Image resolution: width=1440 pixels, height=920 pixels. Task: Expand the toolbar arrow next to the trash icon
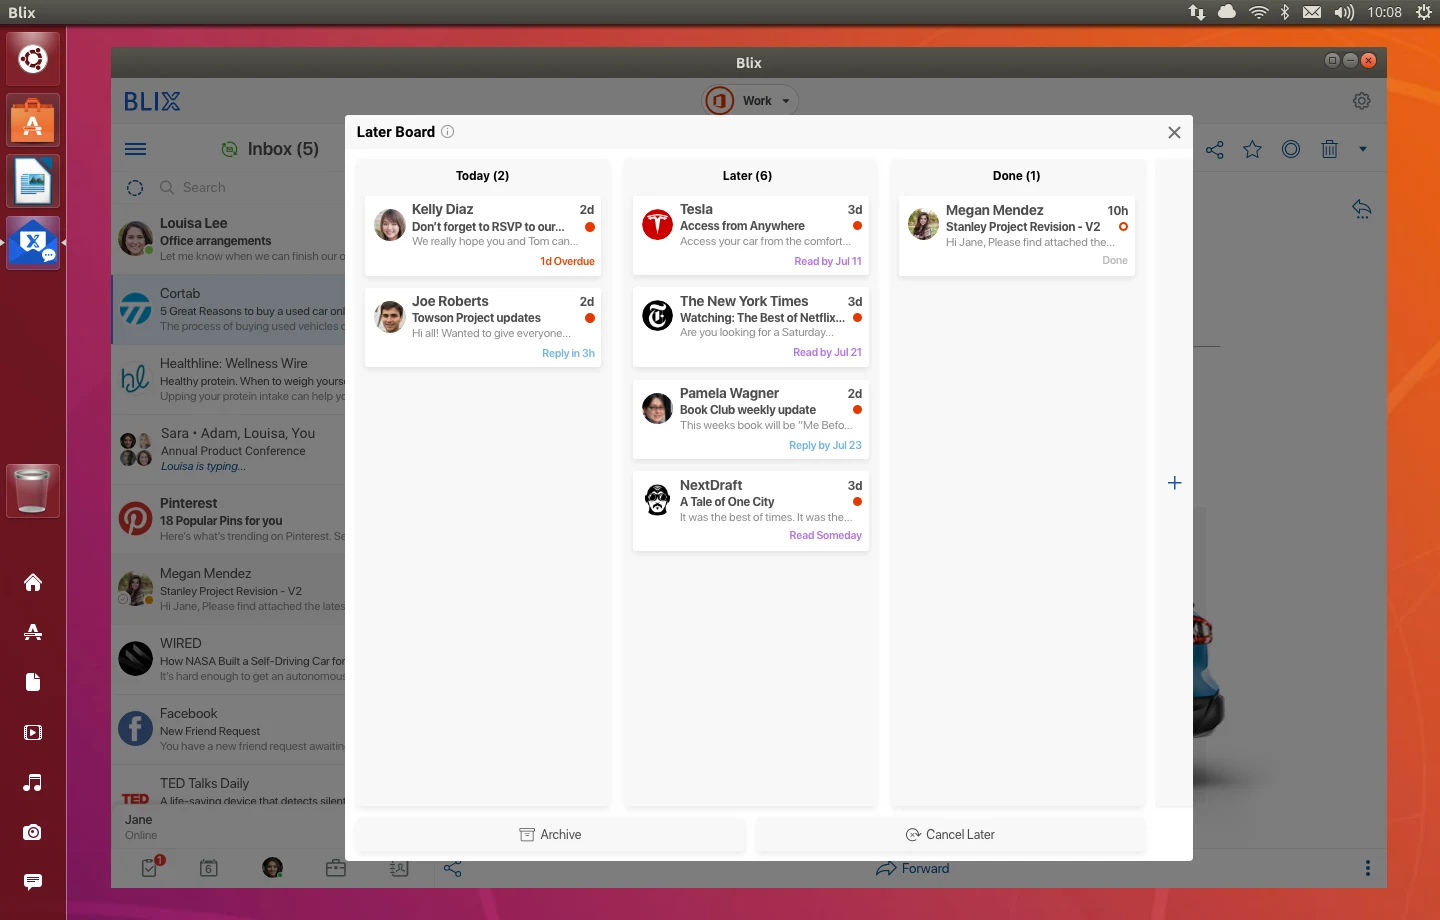[1362, 149]
